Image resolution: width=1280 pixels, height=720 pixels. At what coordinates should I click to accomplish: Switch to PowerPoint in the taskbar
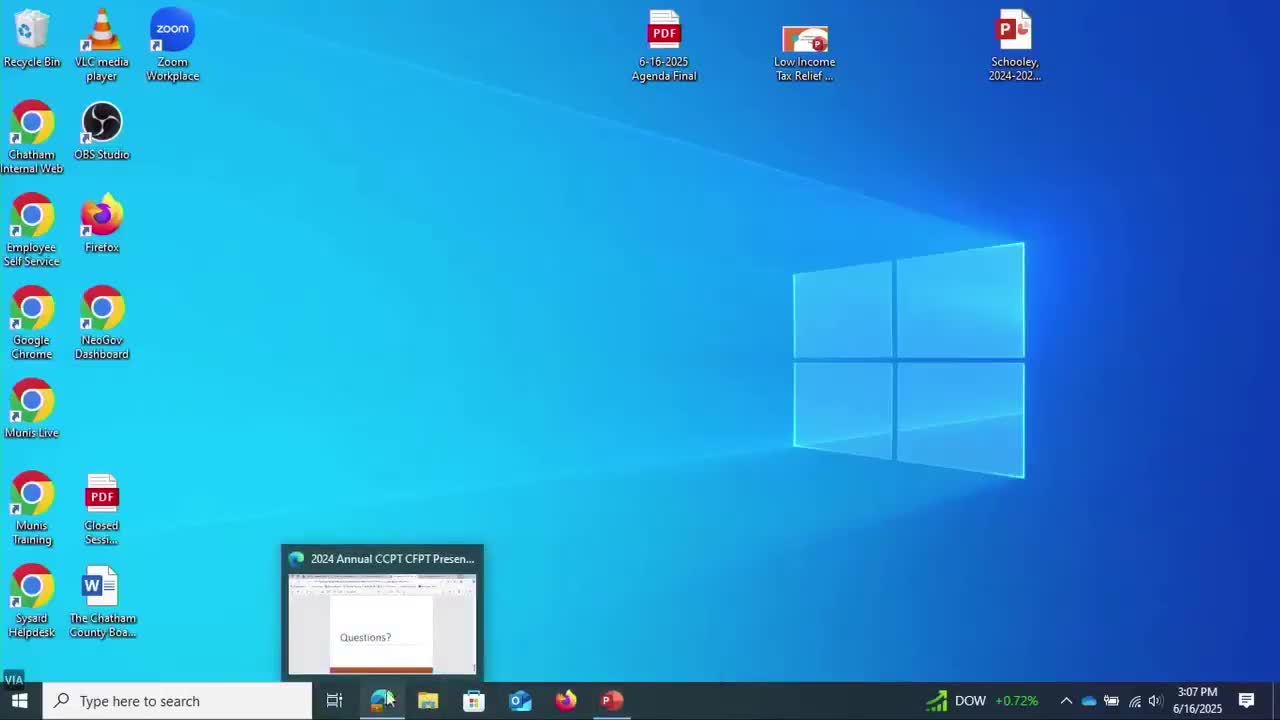612,701
